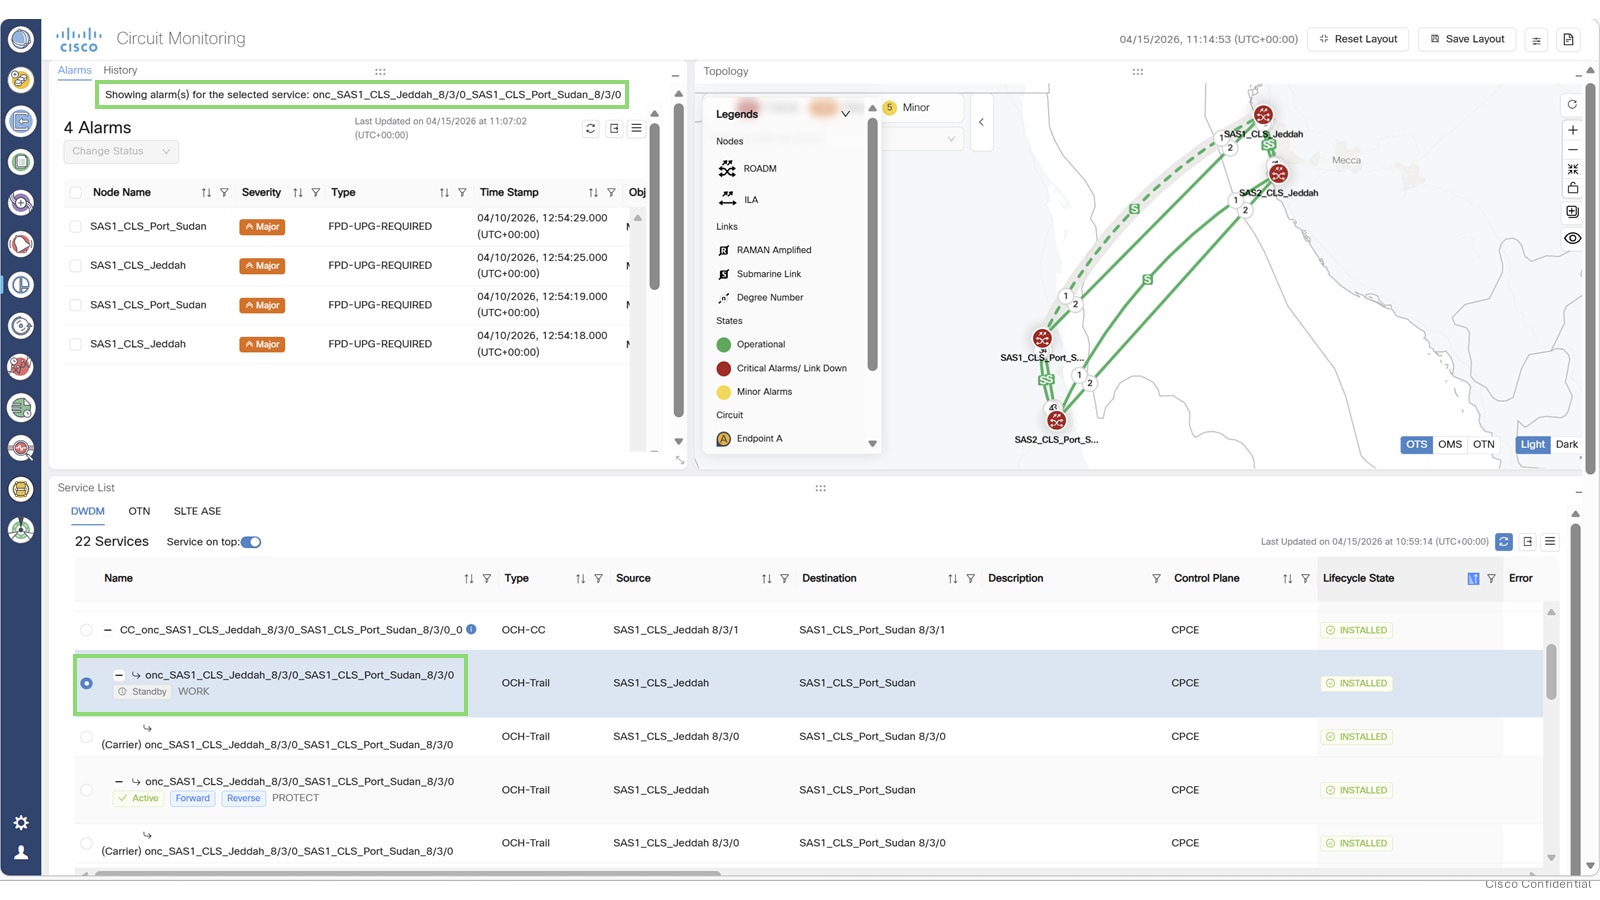Lock the topology layout with padlock icon
This screenshot has height=900, width=1600.
[1572, 187]
